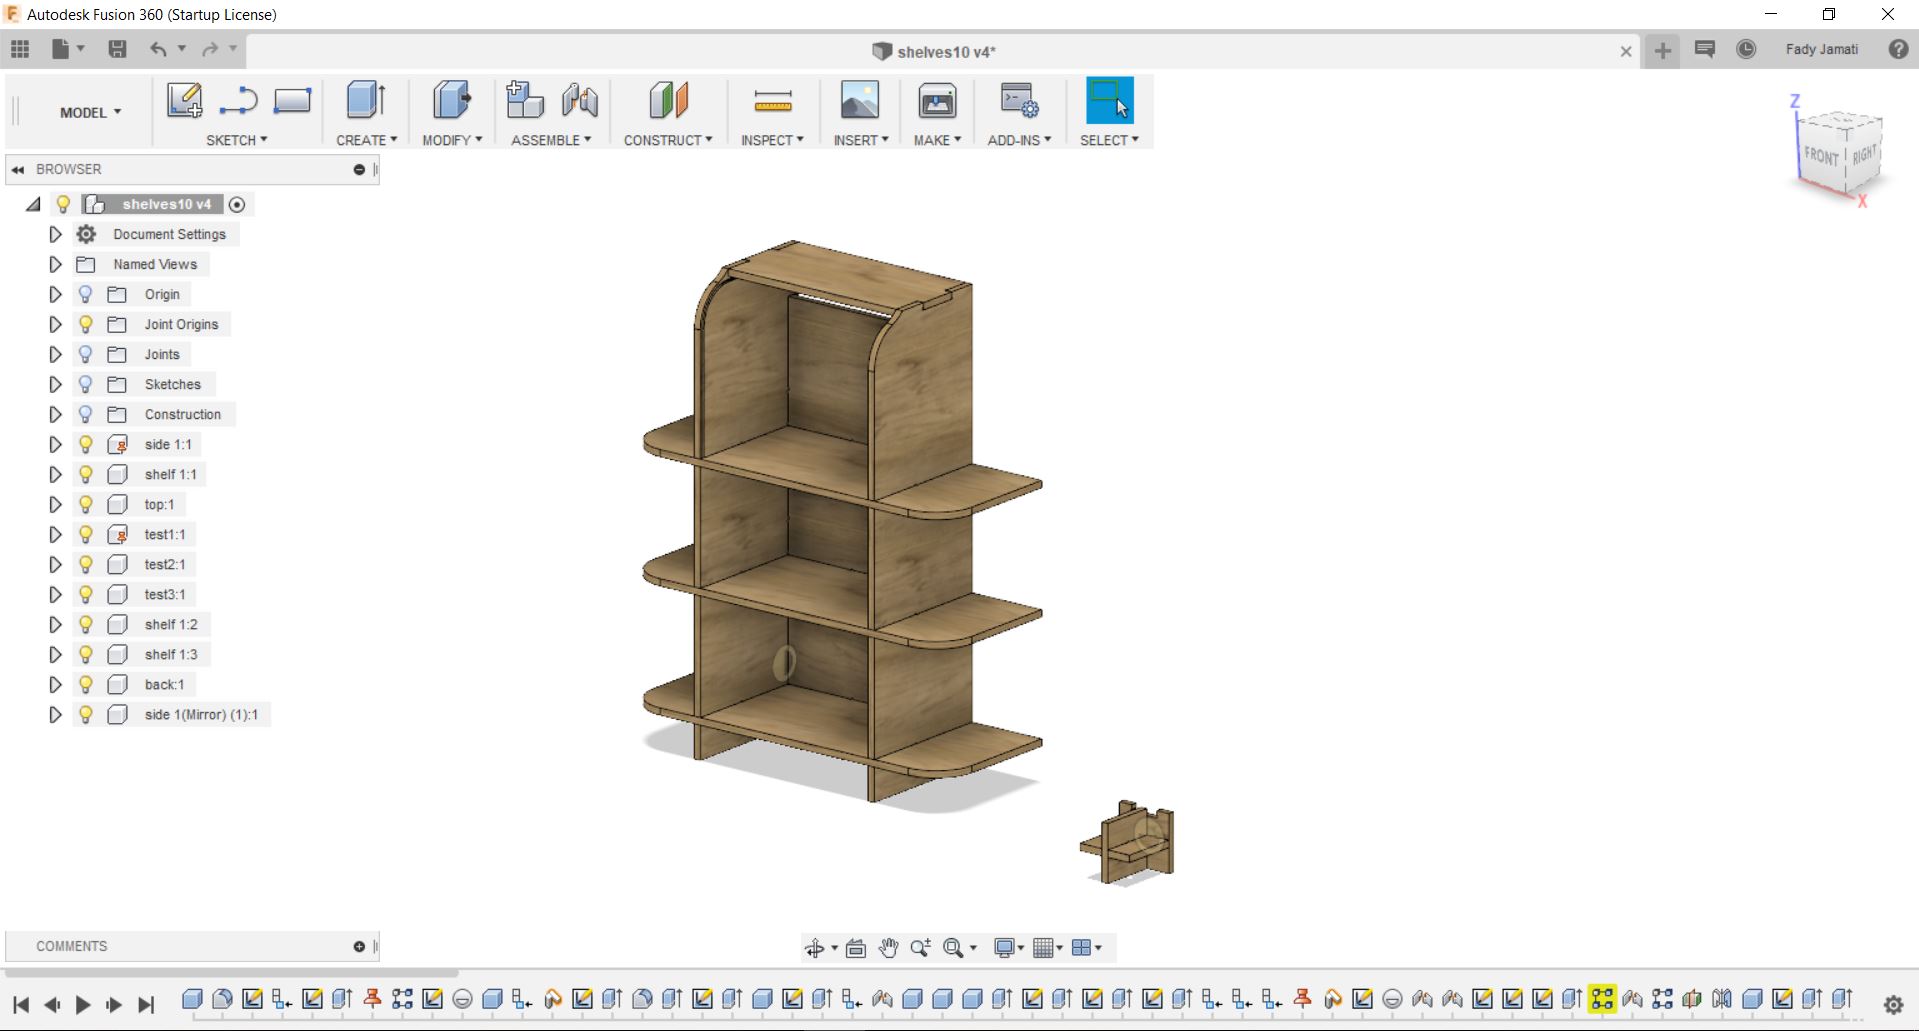Click the Measure icon in Inspect
Viewport: 1919px width, 1031px height.
[772, 101]
